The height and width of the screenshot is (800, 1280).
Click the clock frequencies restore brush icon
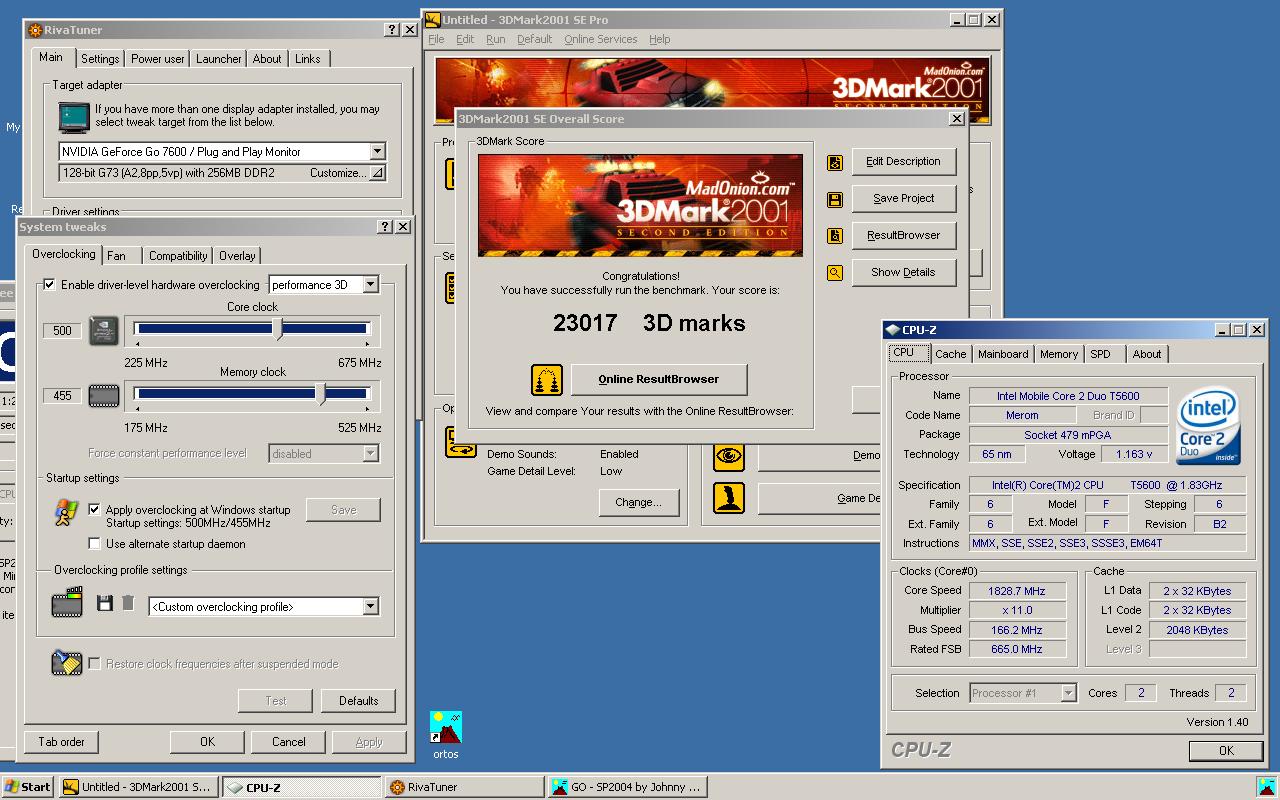click(x=67, y=663)
